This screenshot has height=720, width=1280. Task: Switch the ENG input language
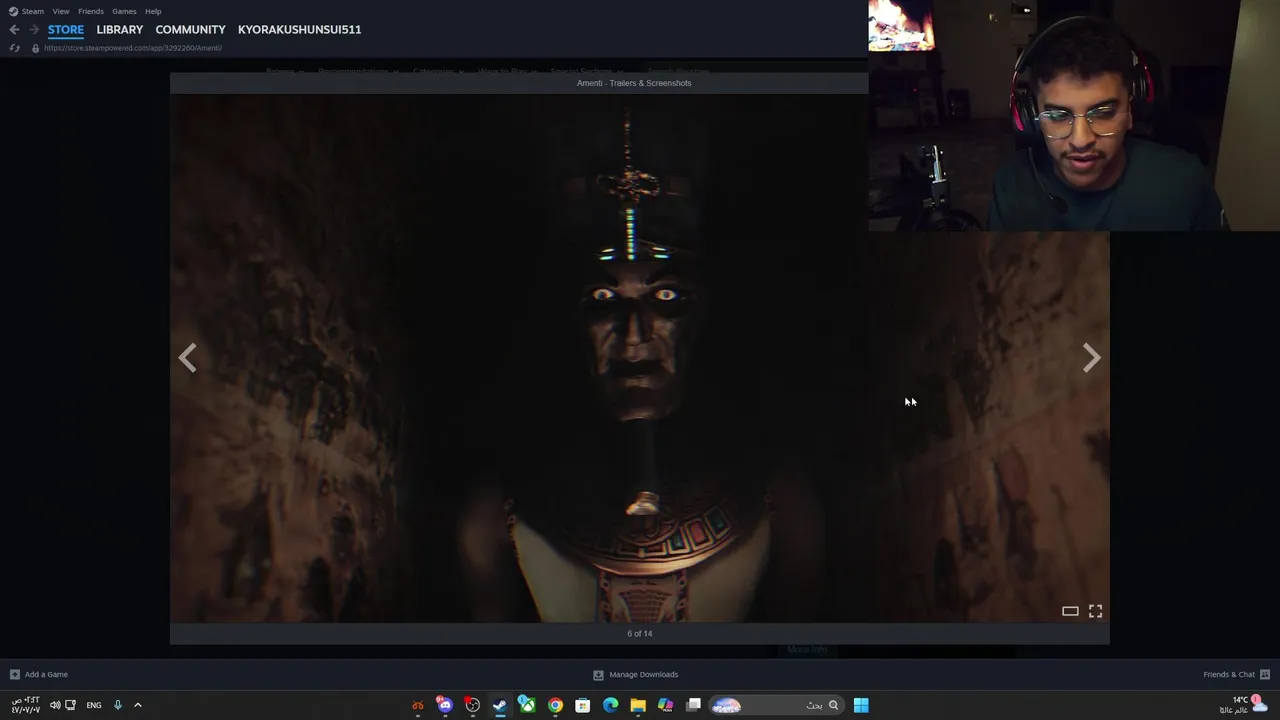click(94, 705)
